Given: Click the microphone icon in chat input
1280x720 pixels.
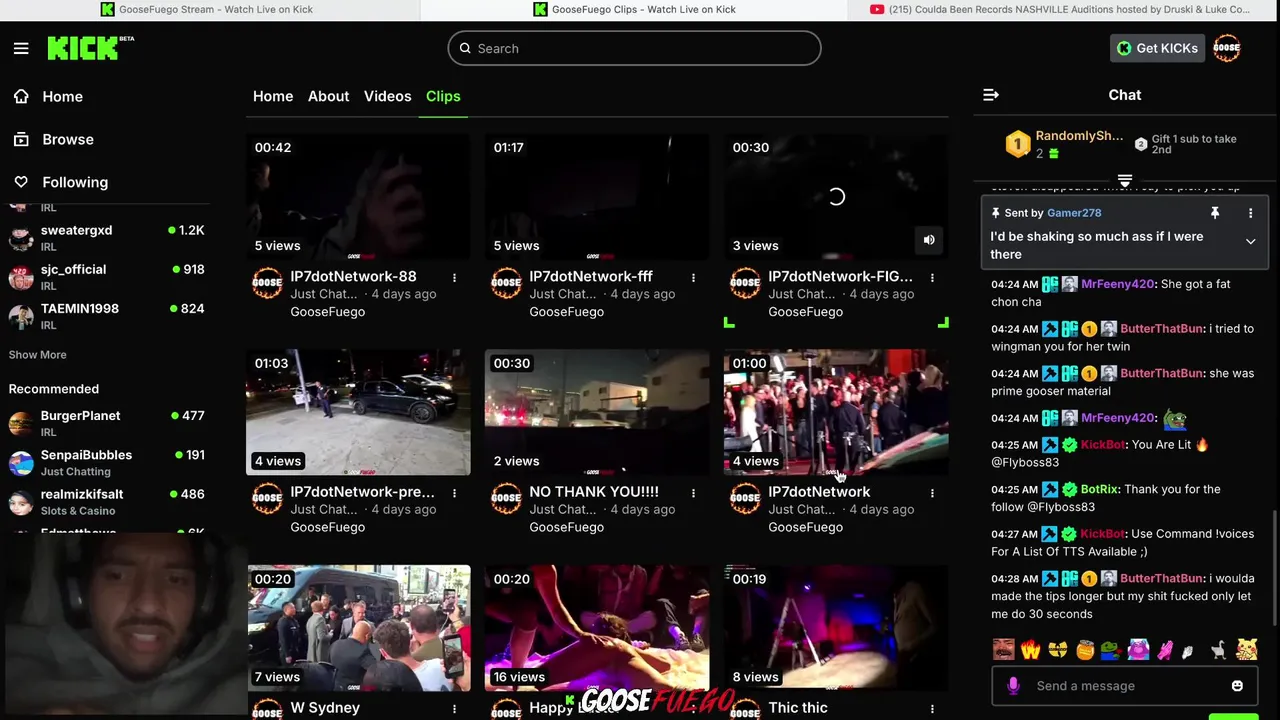Looking at the screenshot, I should tap(1013, 686).
